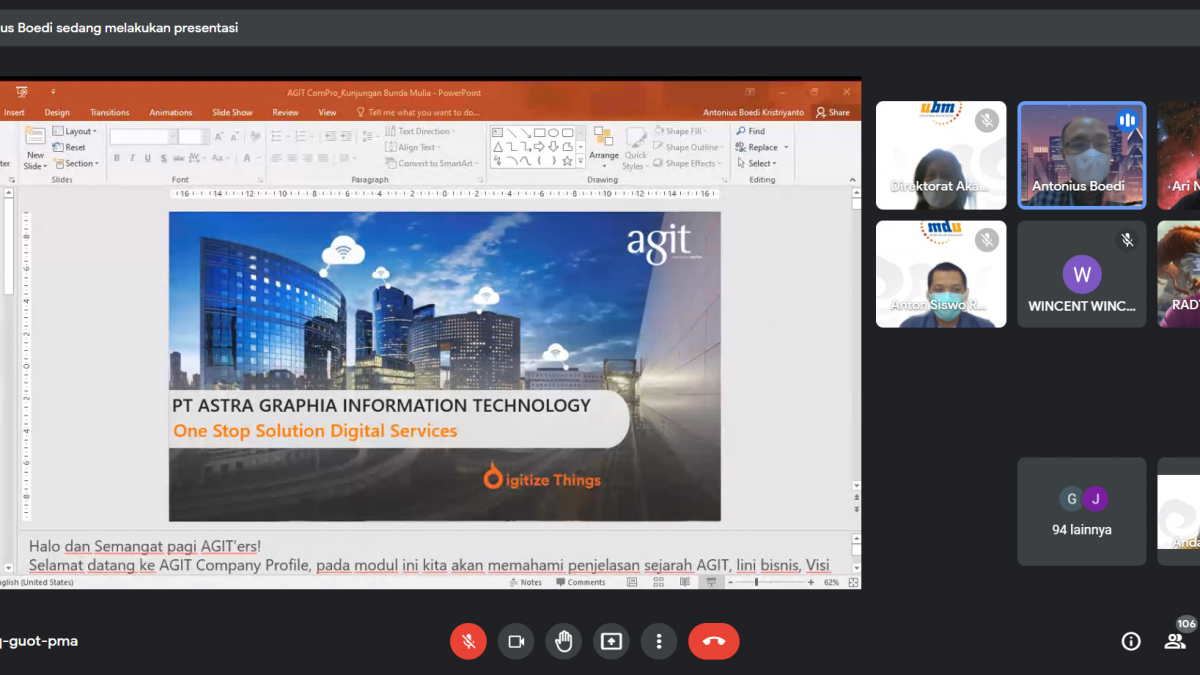The image size is (1200, 675).
Task: Open the View ribbon tab
Action: coord(327,113)
